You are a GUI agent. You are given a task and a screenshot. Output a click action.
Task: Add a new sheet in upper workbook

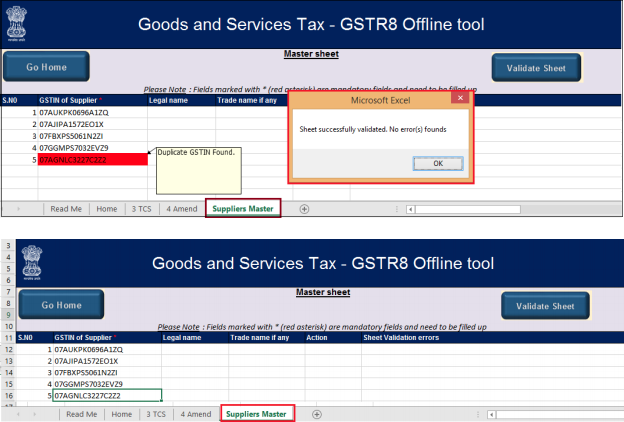tap(304, 209)
